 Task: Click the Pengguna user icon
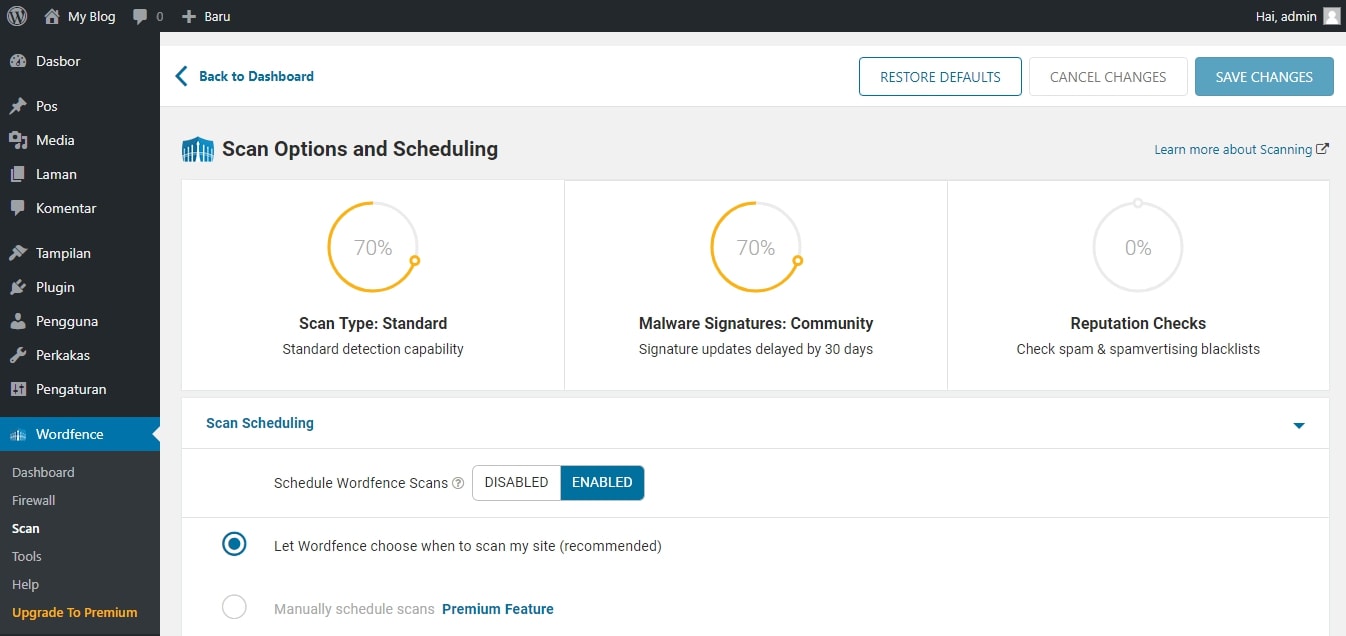(x=18, y=321)
